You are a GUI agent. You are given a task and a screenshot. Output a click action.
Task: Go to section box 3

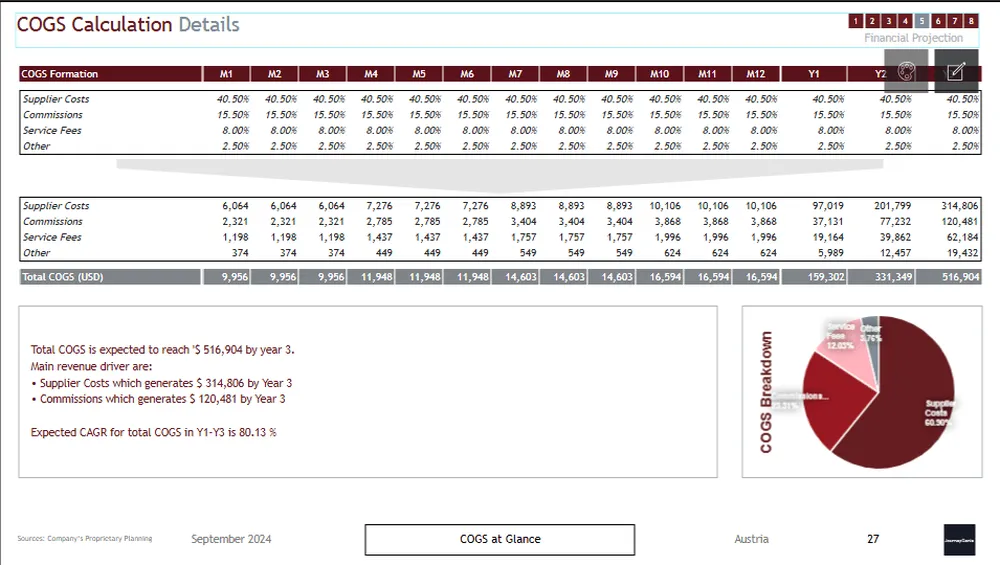(x=888, y=21)
